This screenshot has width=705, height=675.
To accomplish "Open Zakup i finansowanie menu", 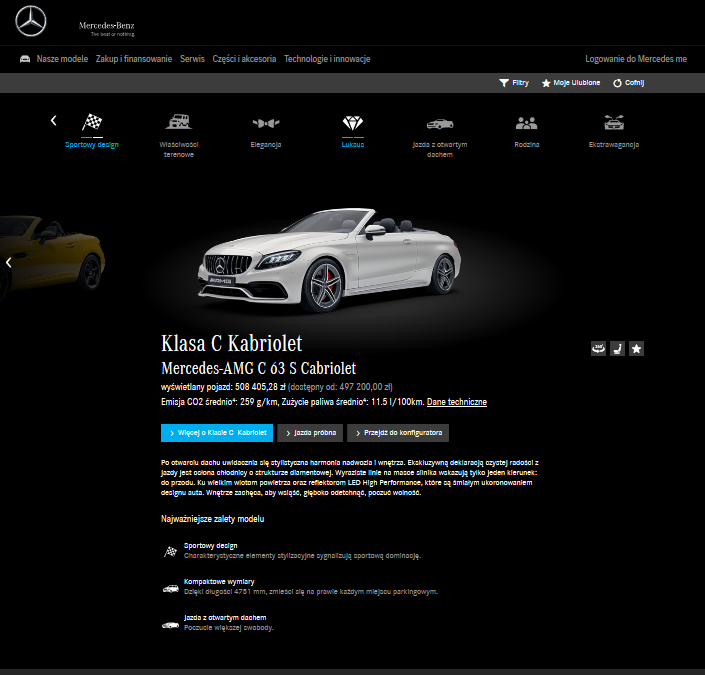I will (x=134, y=59).
